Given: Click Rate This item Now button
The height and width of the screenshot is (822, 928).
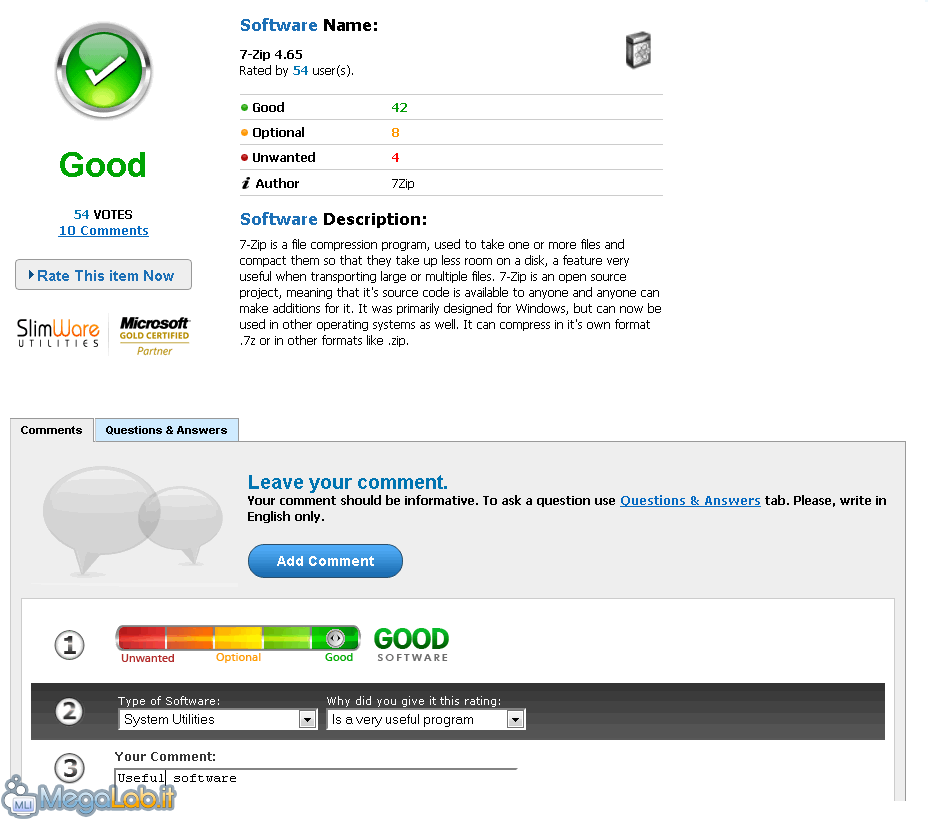Looking at the screenshot, I should tap(104, 275).
